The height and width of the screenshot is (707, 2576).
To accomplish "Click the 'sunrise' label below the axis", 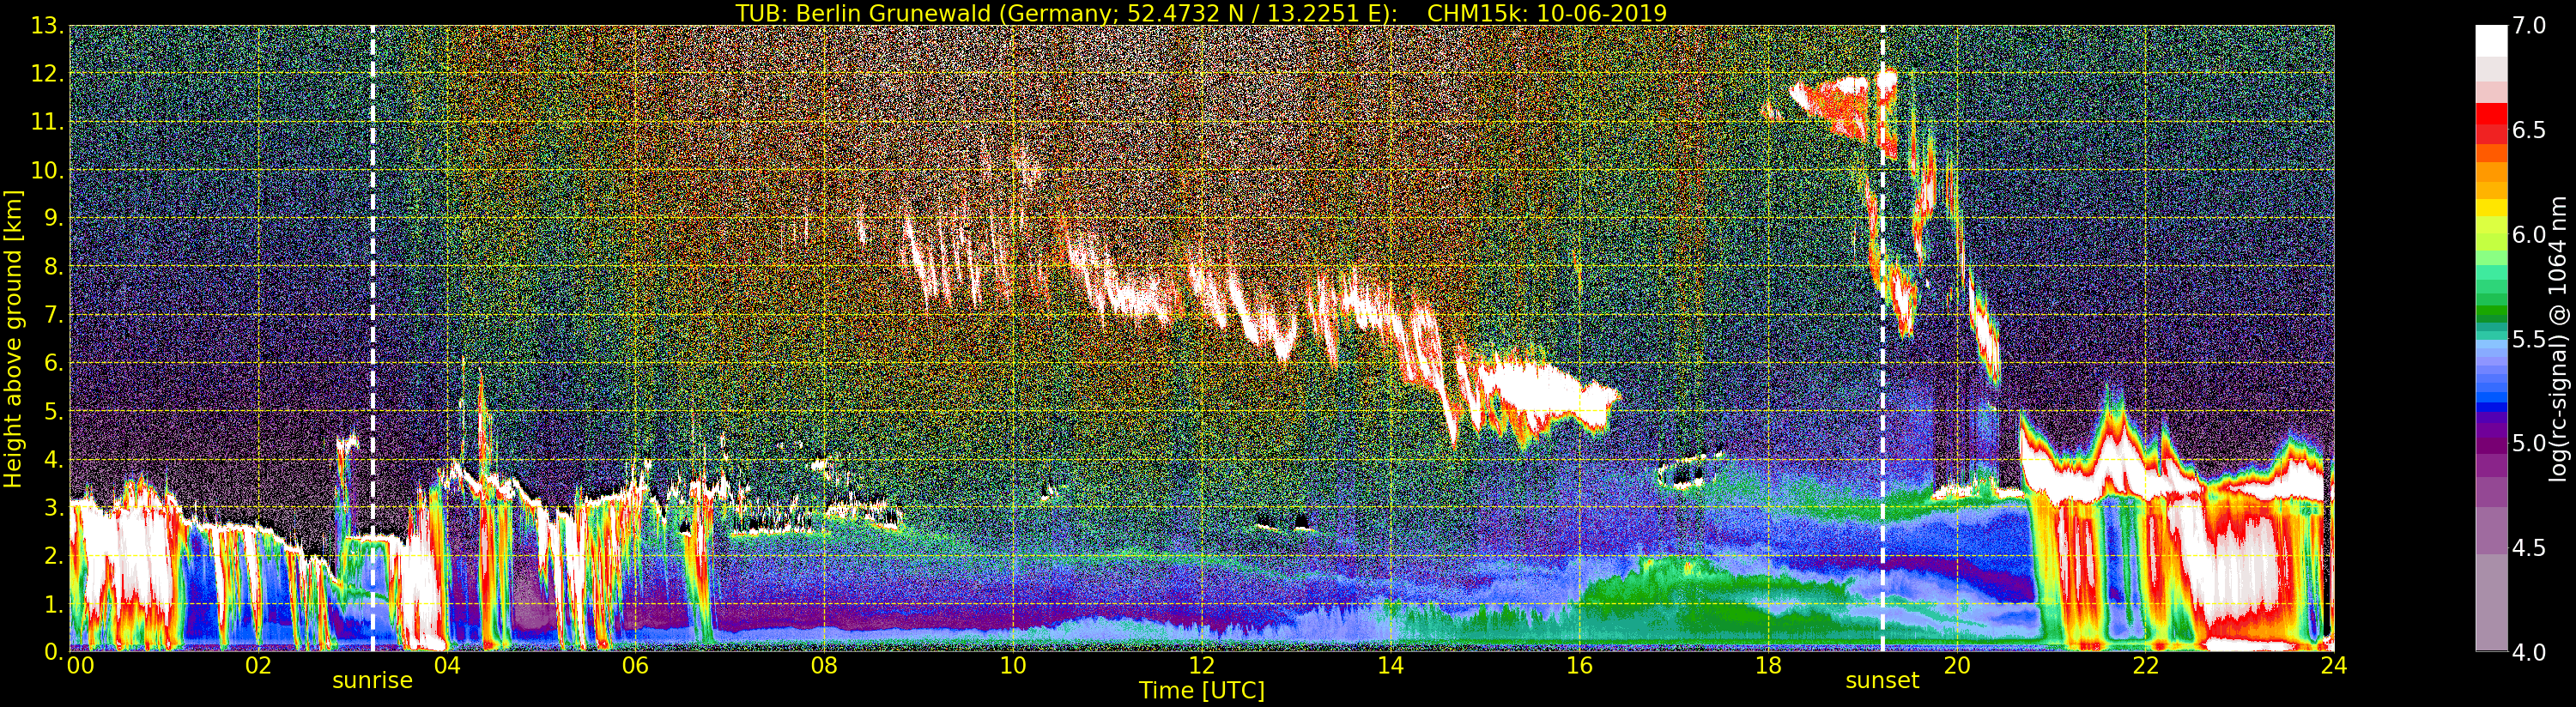I will [x=372, y=680].
